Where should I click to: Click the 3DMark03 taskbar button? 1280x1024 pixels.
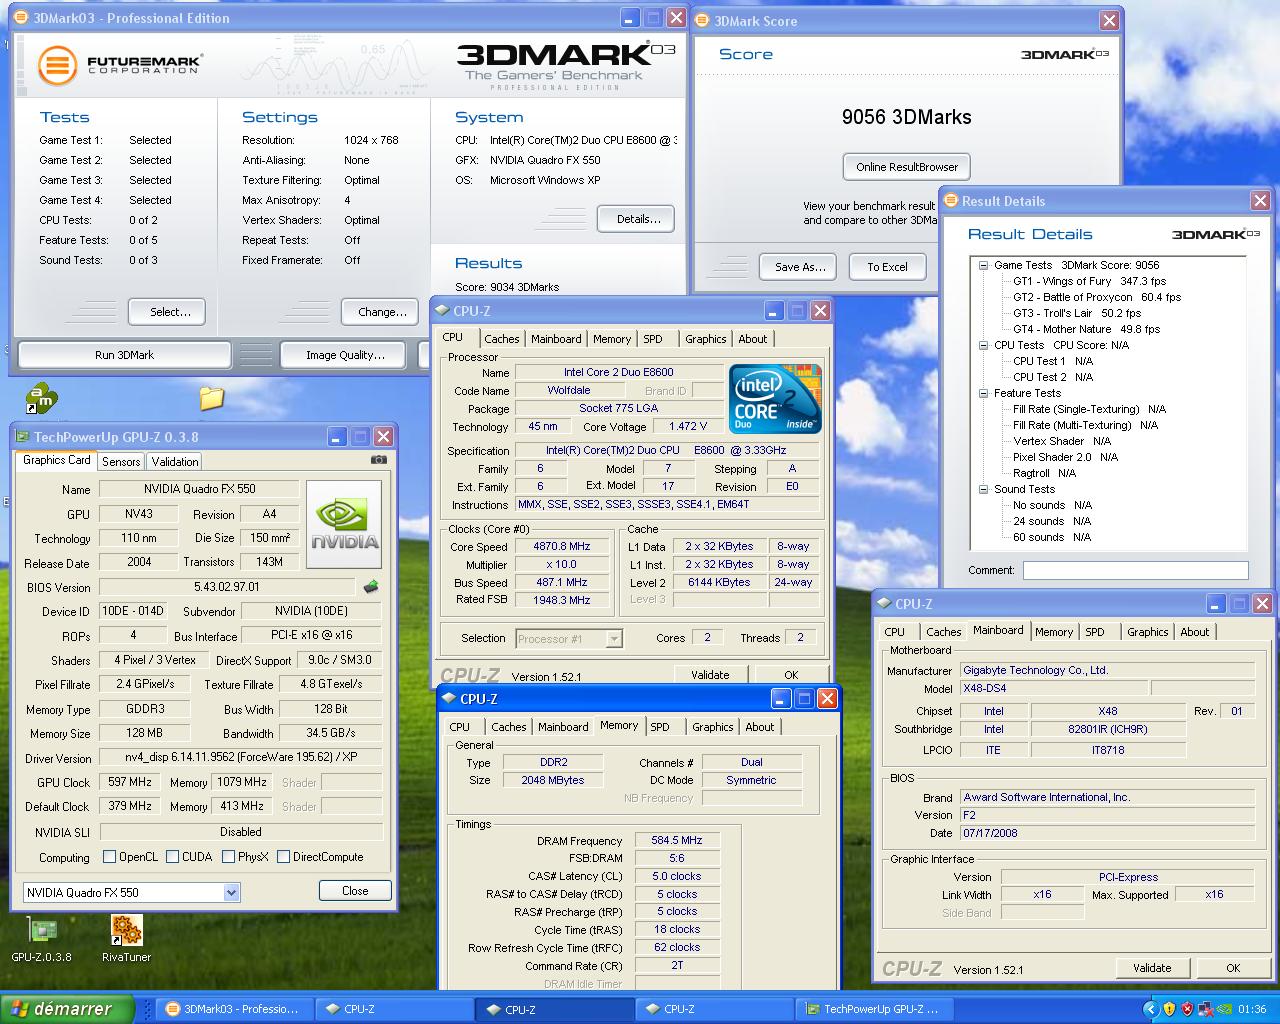click(x=232, y=1010)
